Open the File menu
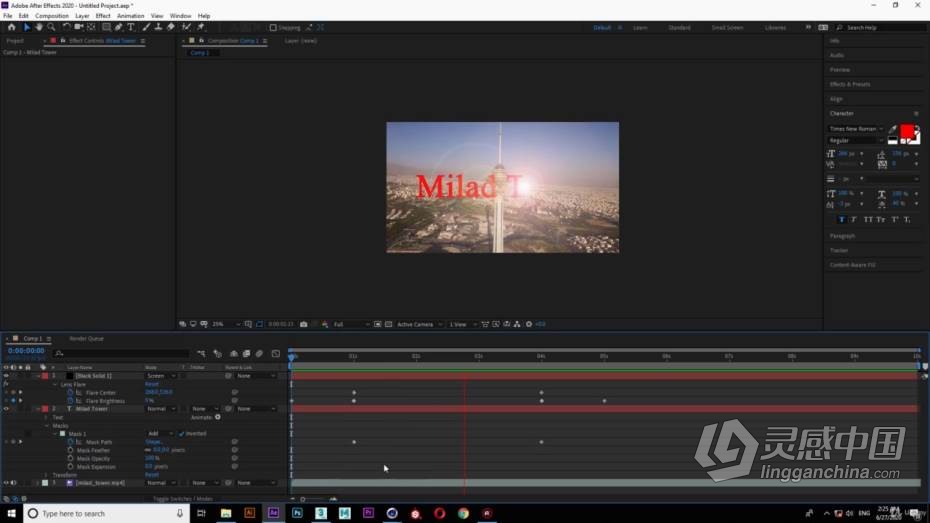 (x=8, y=16)
